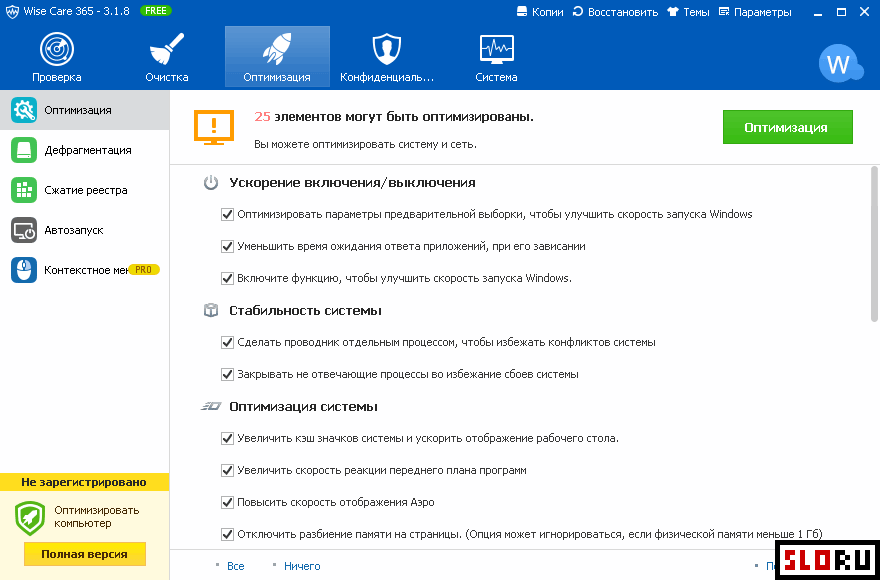Select the Контекстное меню mouse icon
The height and width of the screenshot is (580, 880).
pyautogui.click(x=24, y=270)
